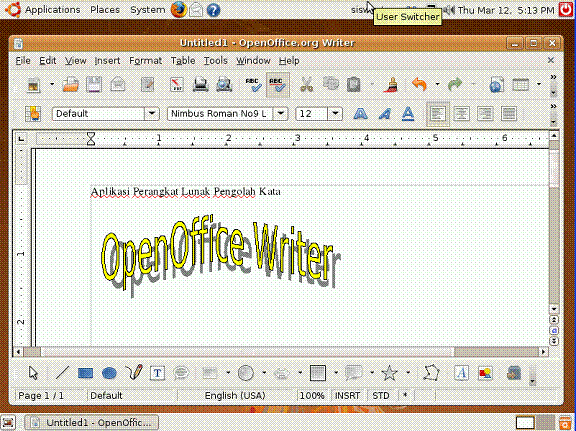Screen dimensions: 576x431
Task: Open the Page Preview icon
Action: (224, 85)
